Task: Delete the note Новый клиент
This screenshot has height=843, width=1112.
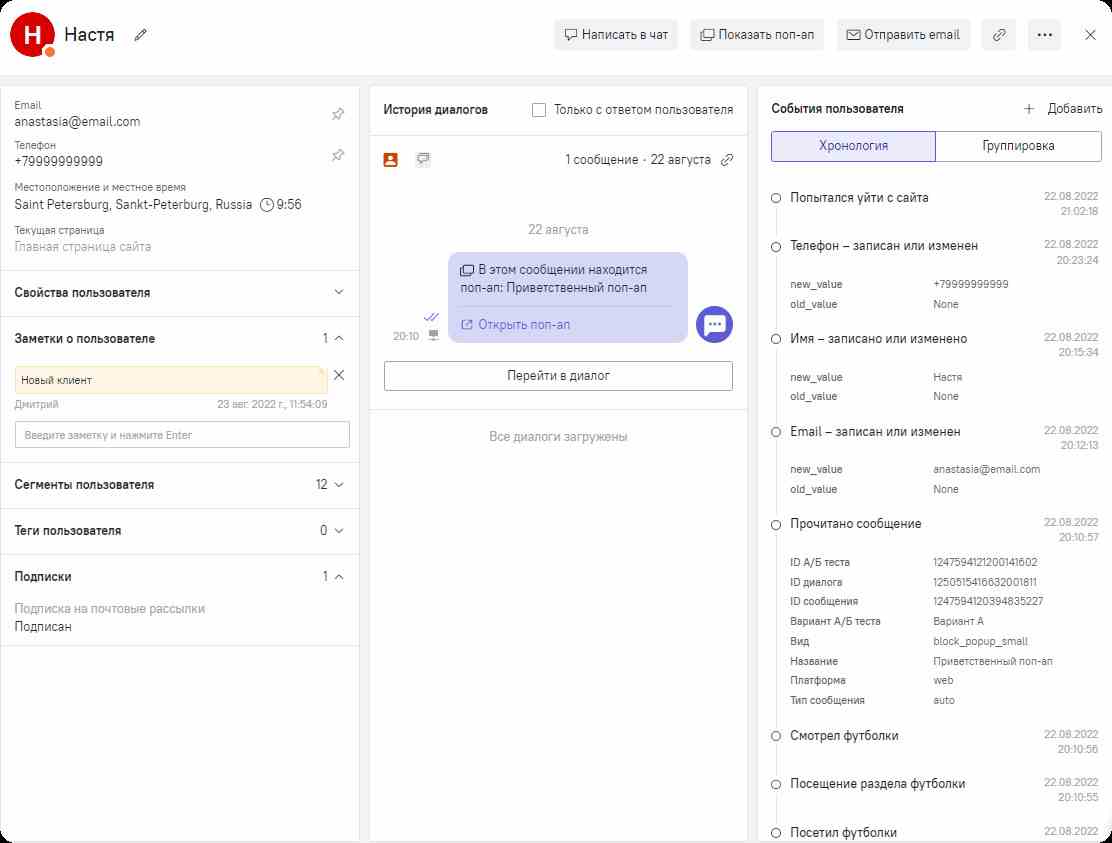Action: coord(339,375)
